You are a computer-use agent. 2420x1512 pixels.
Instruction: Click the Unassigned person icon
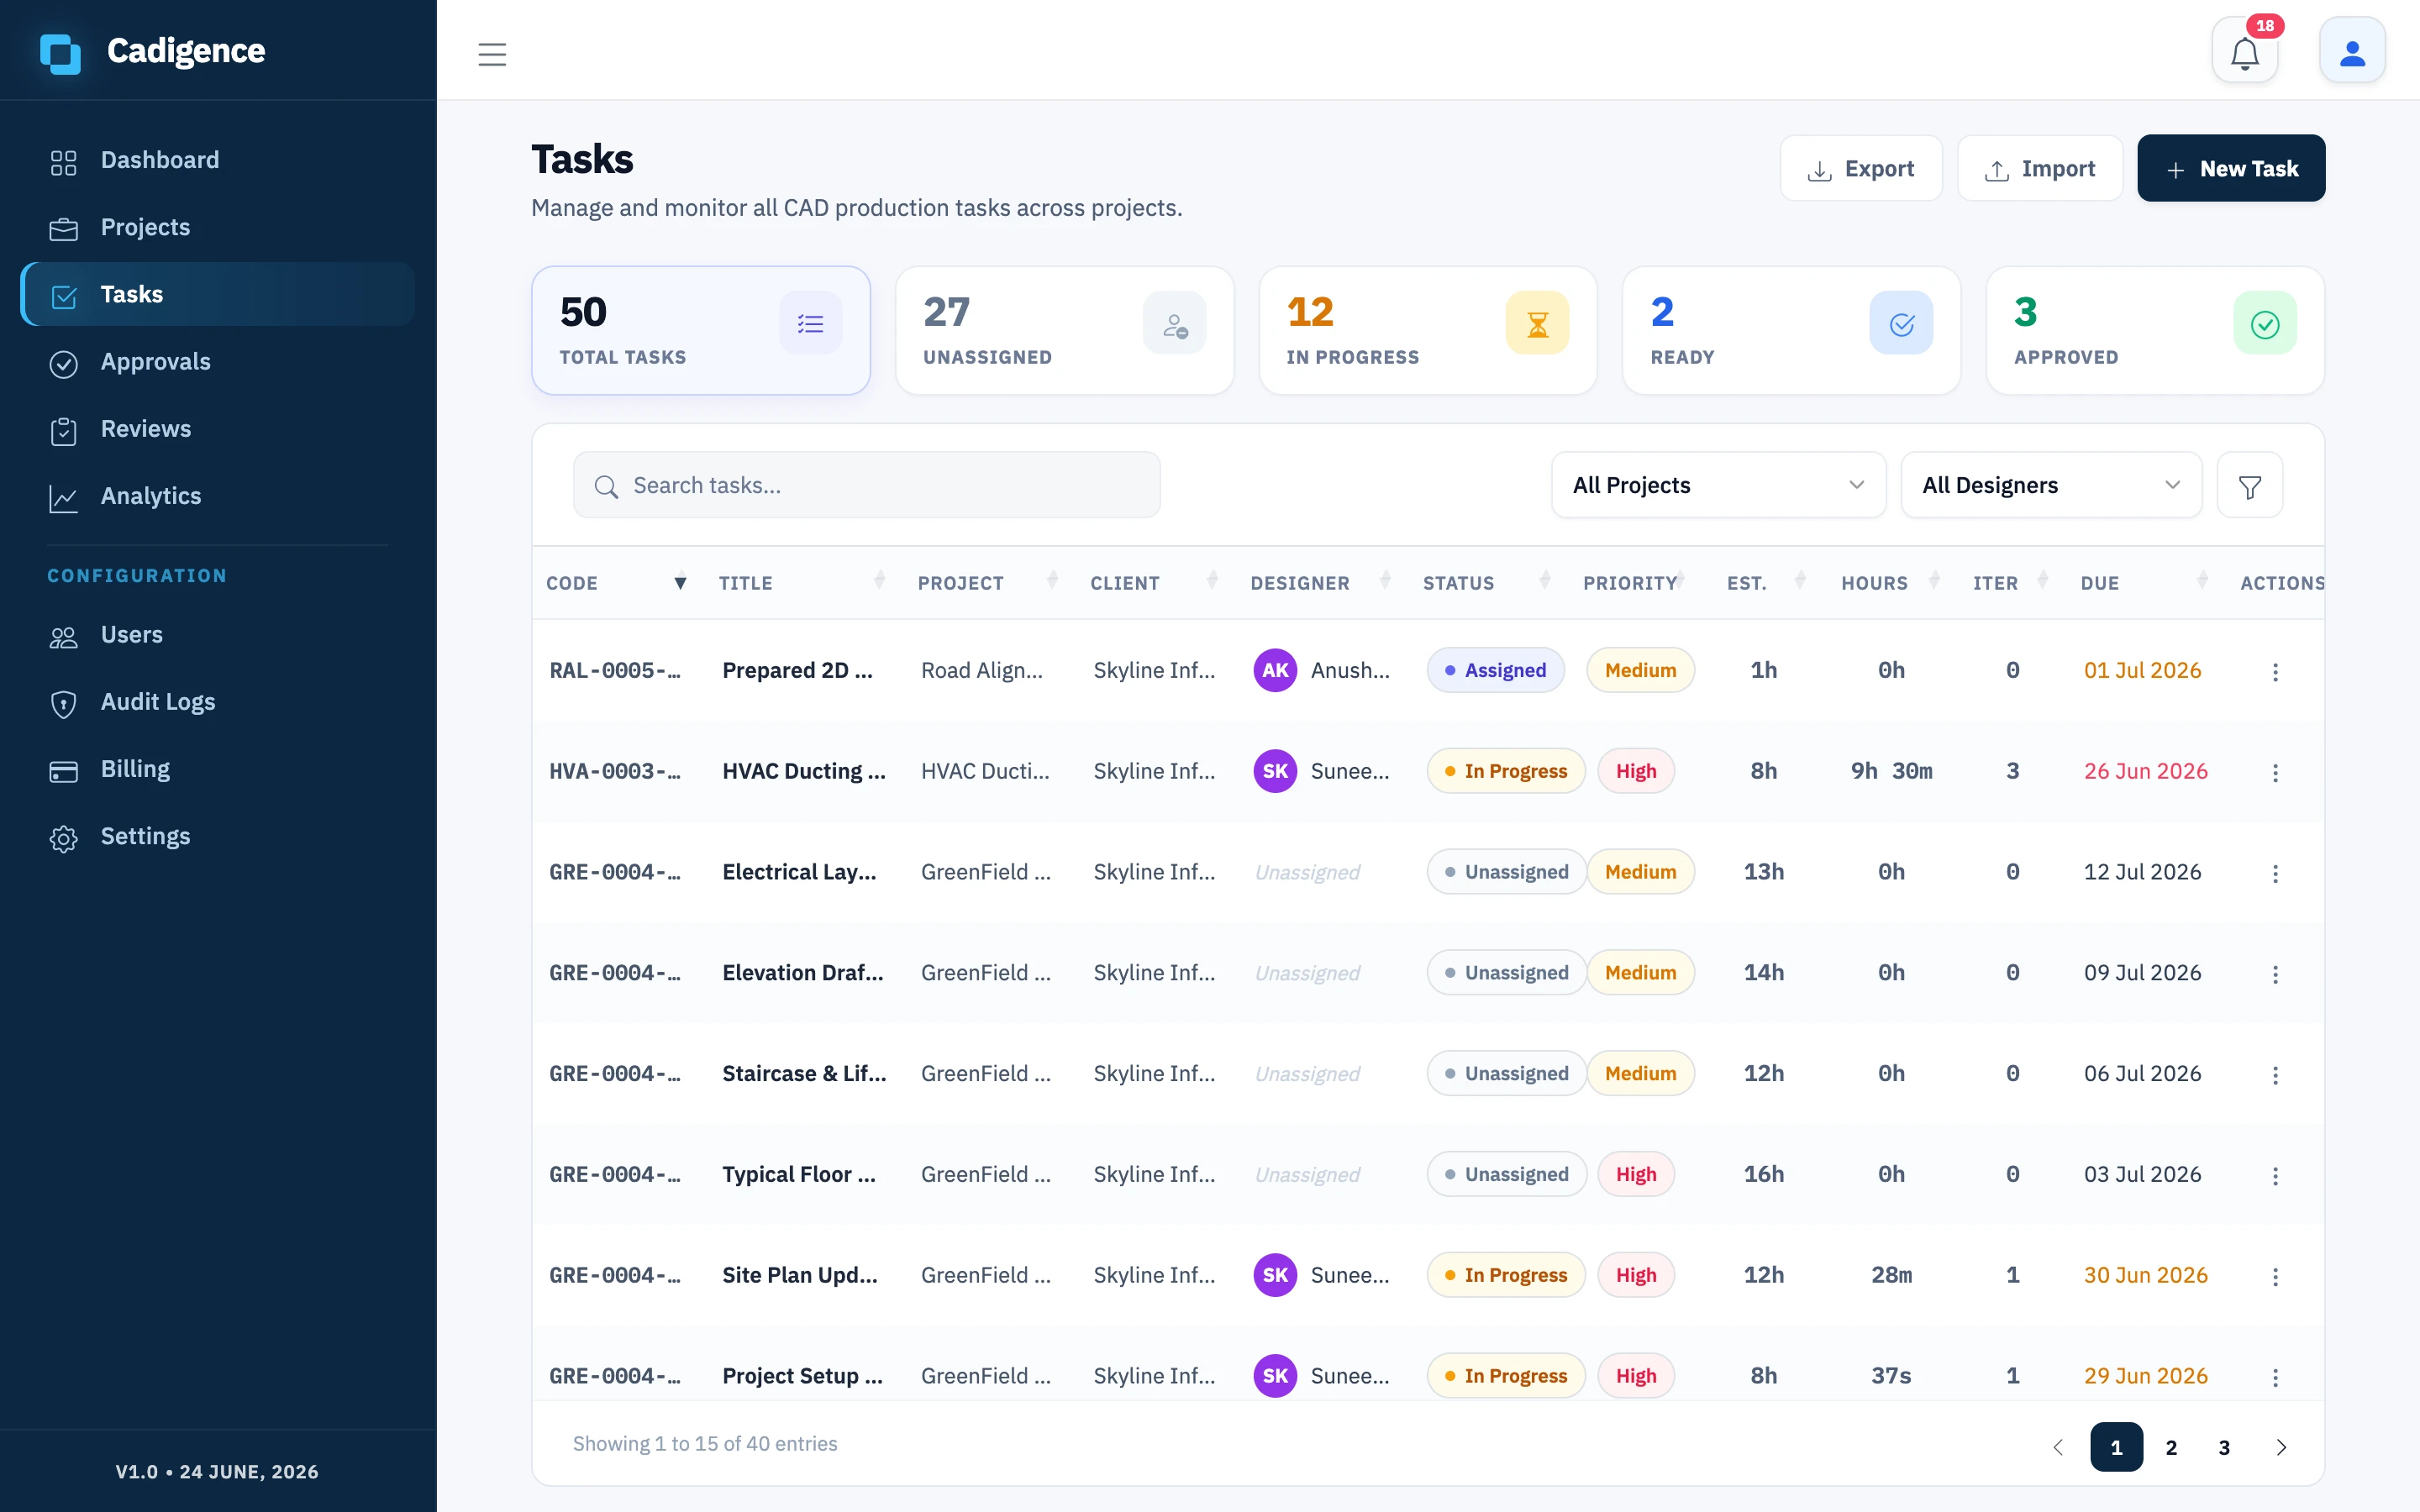pos(1174,323)
